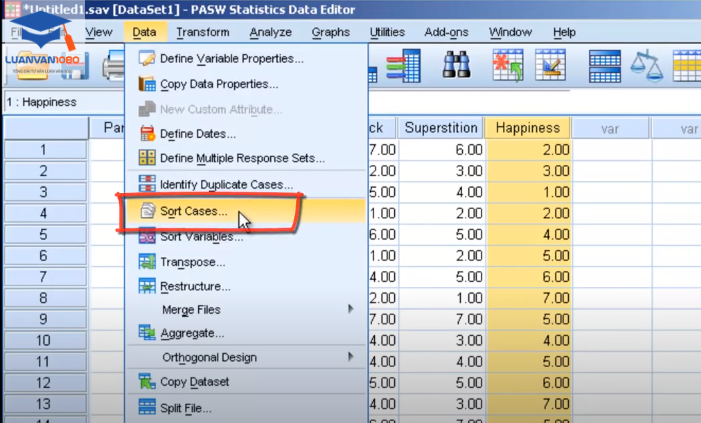Open the Utilities menu
701x423 pixels.
[x=387, y=32]
